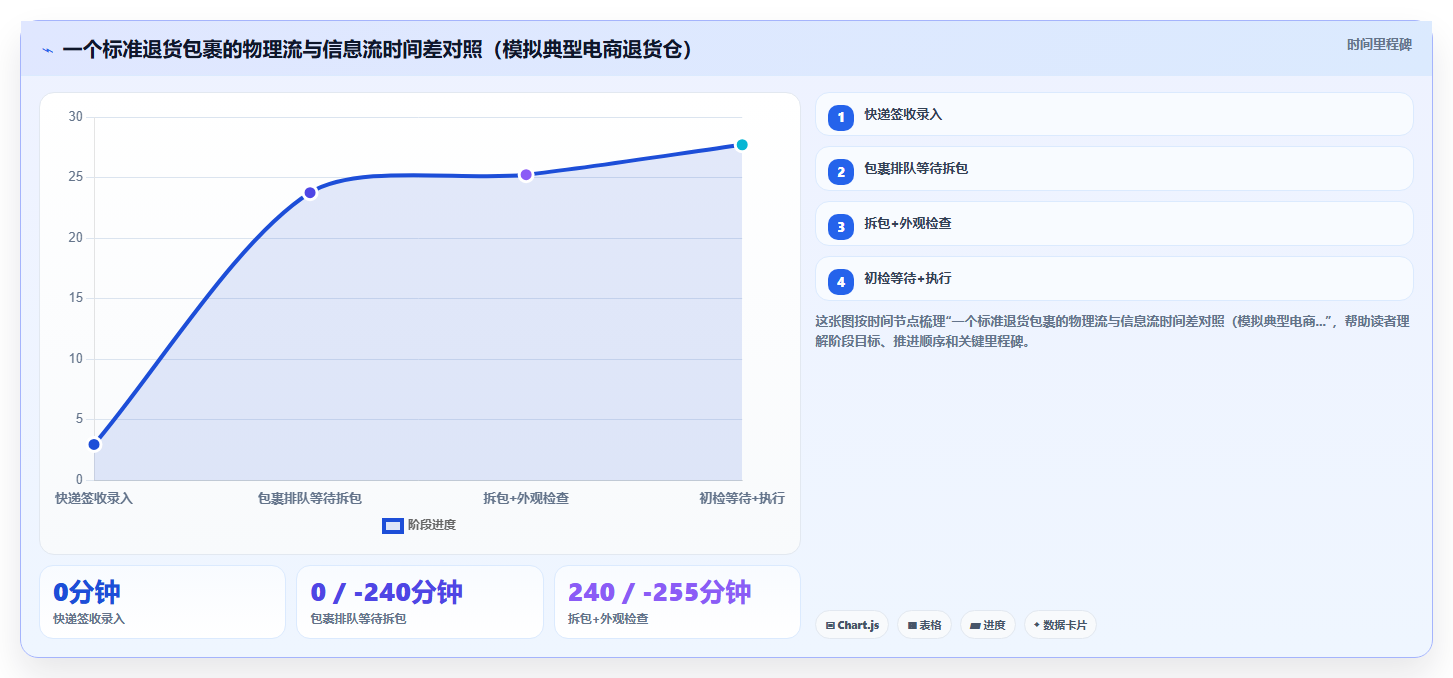Click the number 3 step badge
1453x678 pixels.
pyautogui.click(x=841, y=226)
